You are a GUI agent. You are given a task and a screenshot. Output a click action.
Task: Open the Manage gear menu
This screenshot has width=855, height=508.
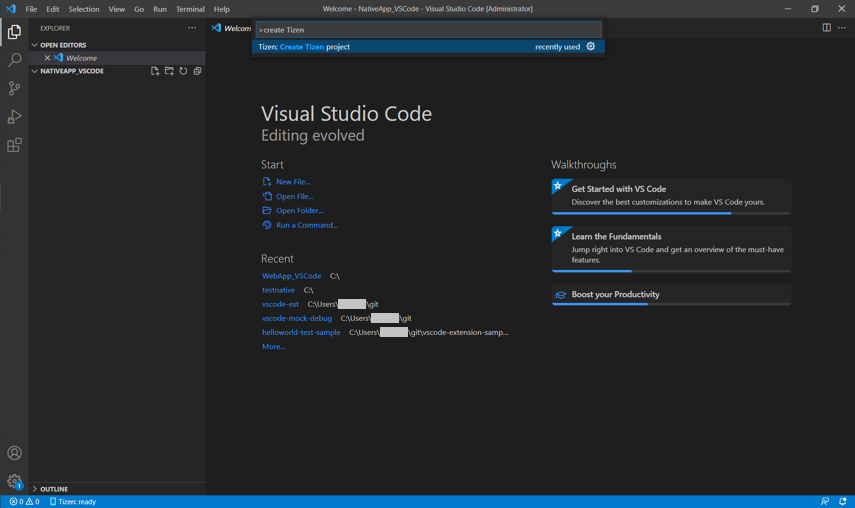click(14, 481)
